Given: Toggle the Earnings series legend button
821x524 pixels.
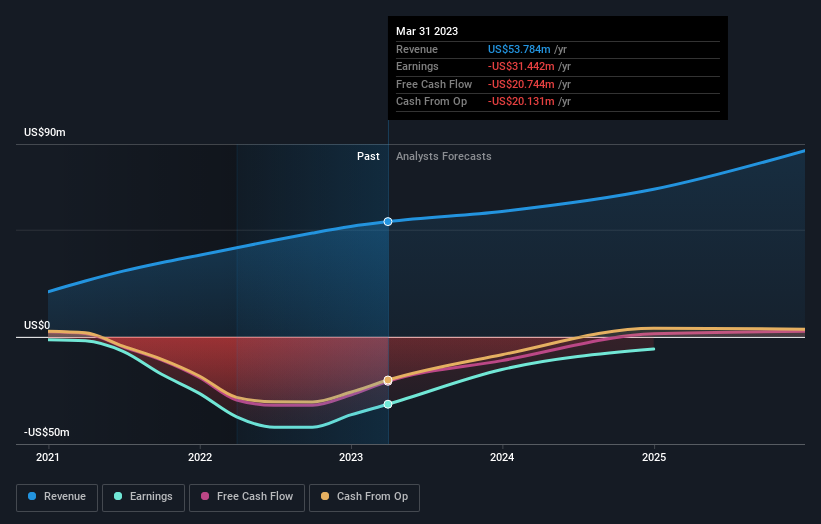Looking at the screenshot, I should (x=143, y=497).
